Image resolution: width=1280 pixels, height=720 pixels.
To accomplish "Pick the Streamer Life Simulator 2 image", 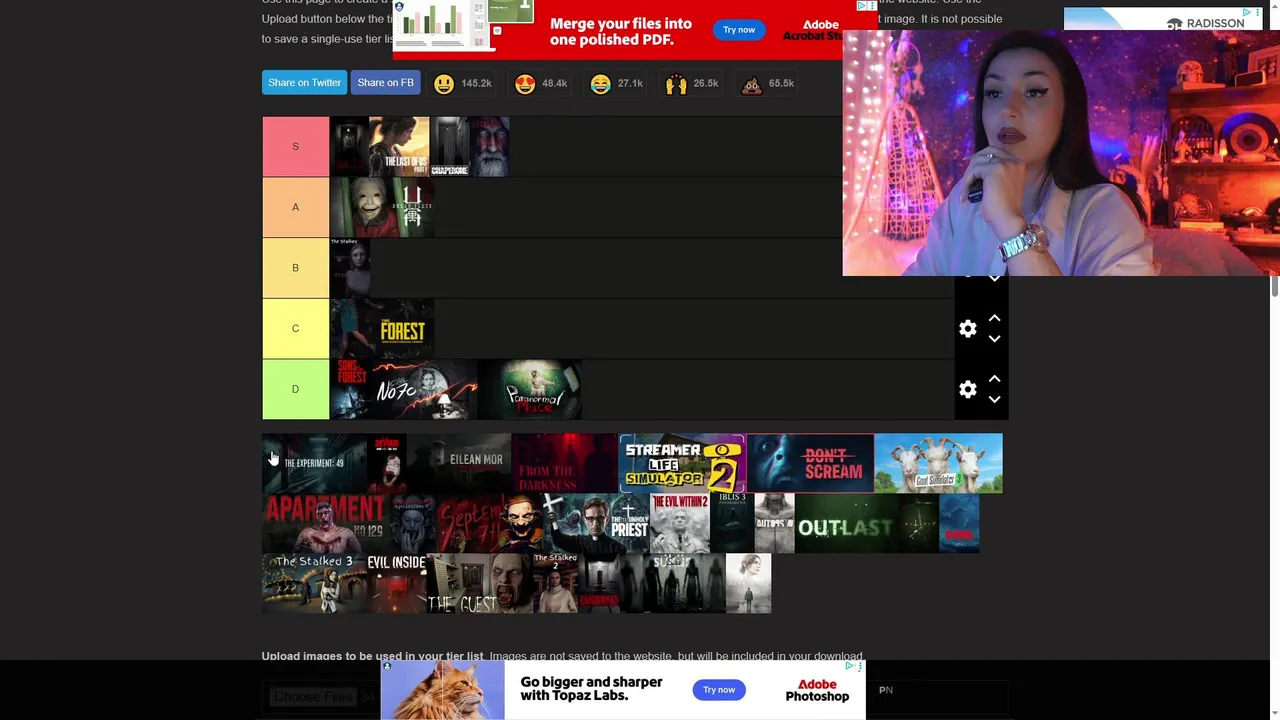I will point(682,463).
